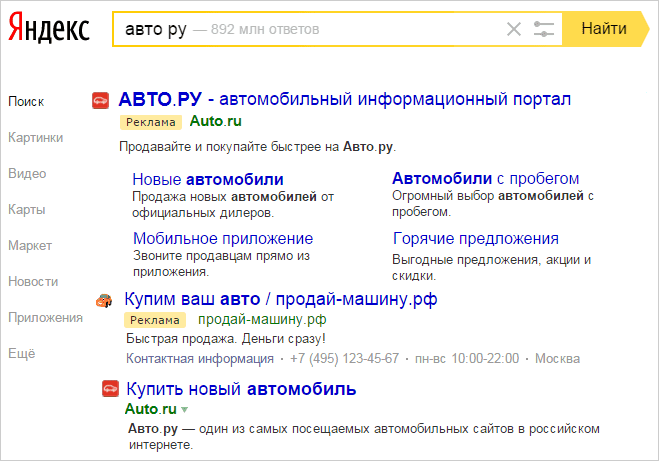Click the orange car favicon of продай-машину.рф
Image resolution: width=659 pixels, height=461 pixels.
[x=104, y=300]
